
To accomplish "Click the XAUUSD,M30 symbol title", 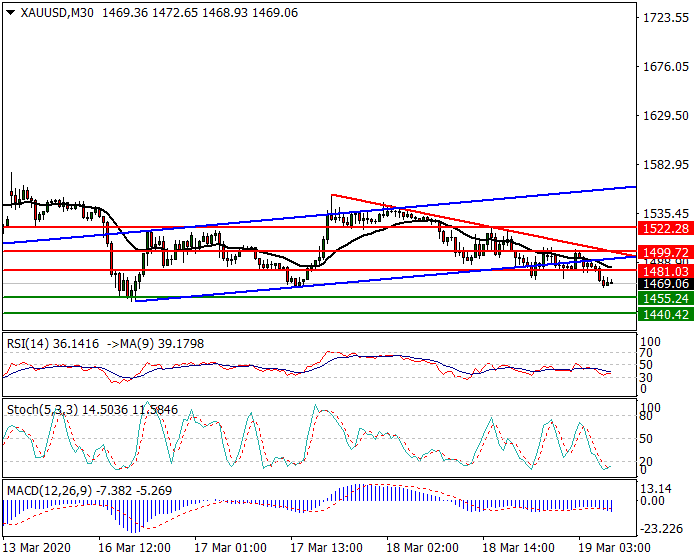I will coord(57,13).
